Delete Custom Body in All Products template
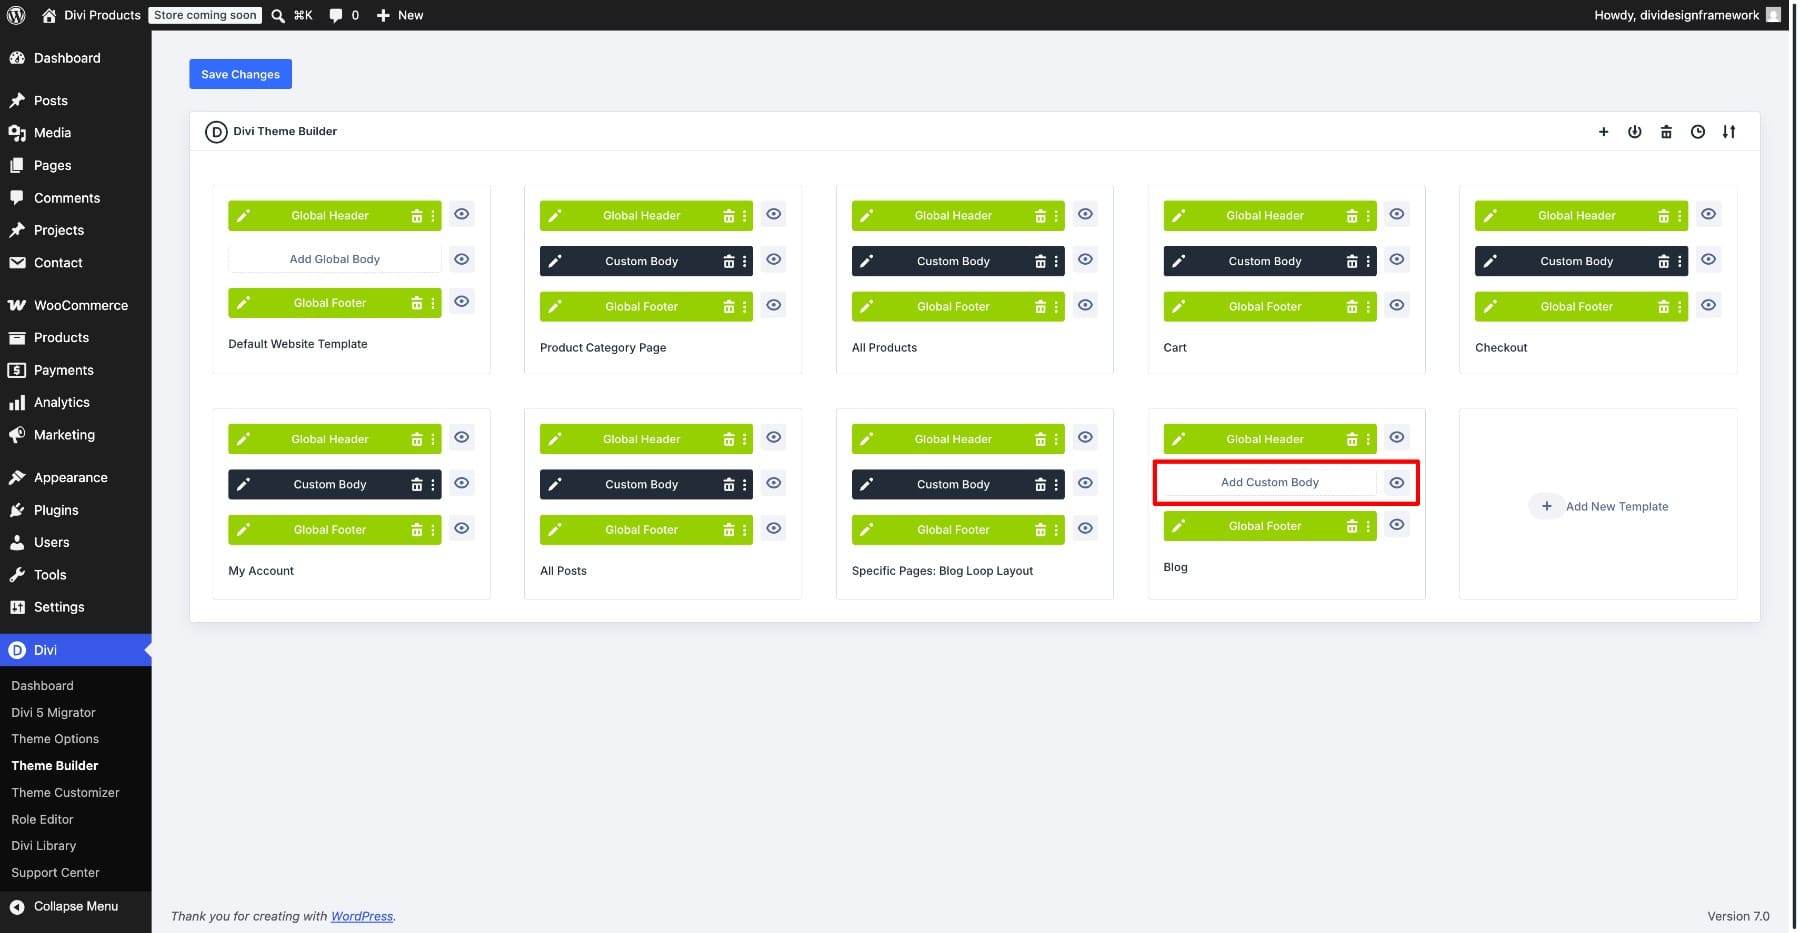1800x933 pixels. [1040, 261]
